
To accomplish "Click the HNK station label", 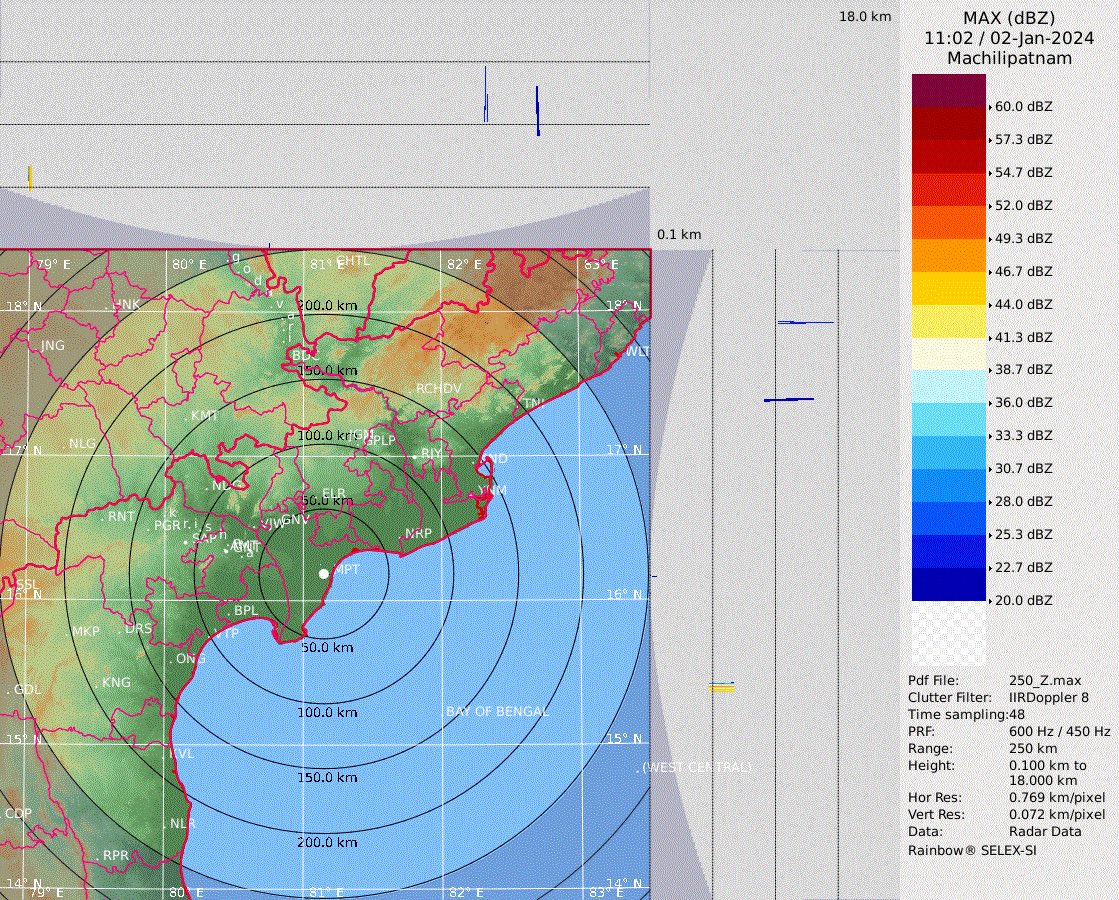I will [126, 304].
